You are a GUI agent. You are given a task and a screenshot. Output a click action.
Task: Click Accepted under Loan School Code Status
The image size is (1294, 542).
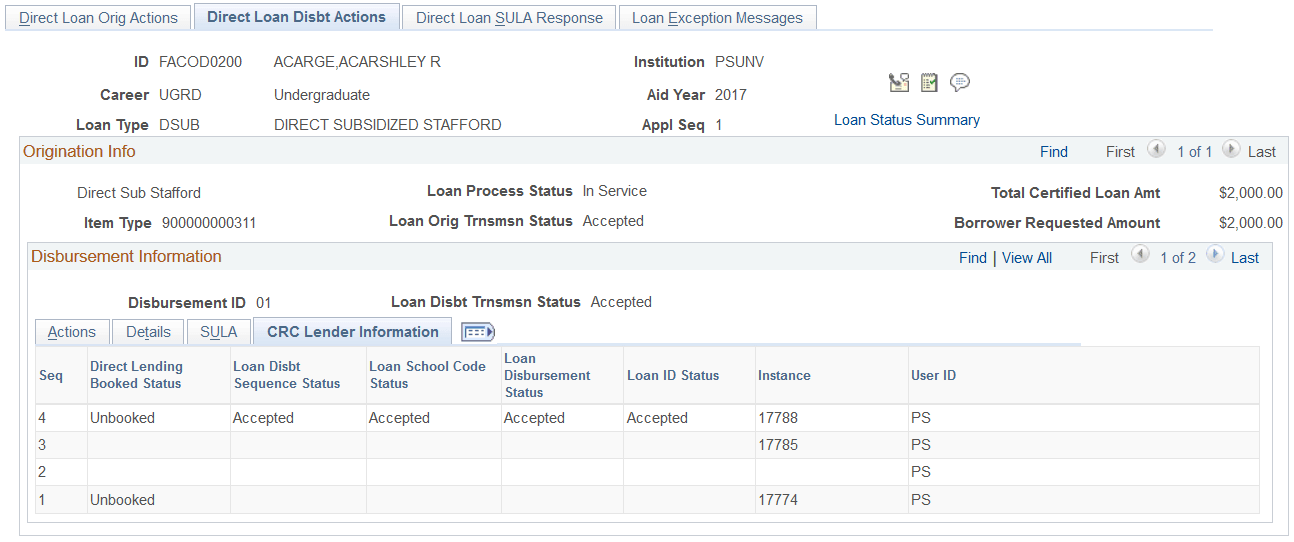point(399,418)
